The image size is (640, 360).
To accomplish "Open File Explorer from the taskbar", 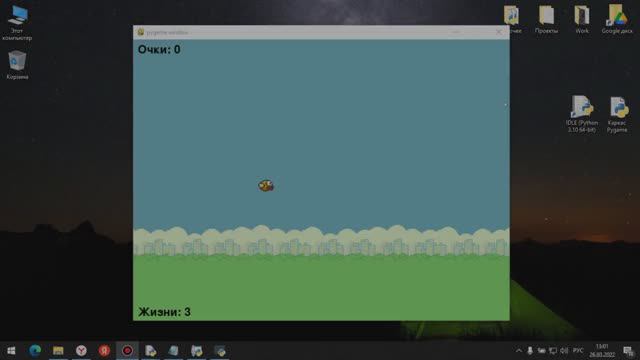I will point(58,351).
